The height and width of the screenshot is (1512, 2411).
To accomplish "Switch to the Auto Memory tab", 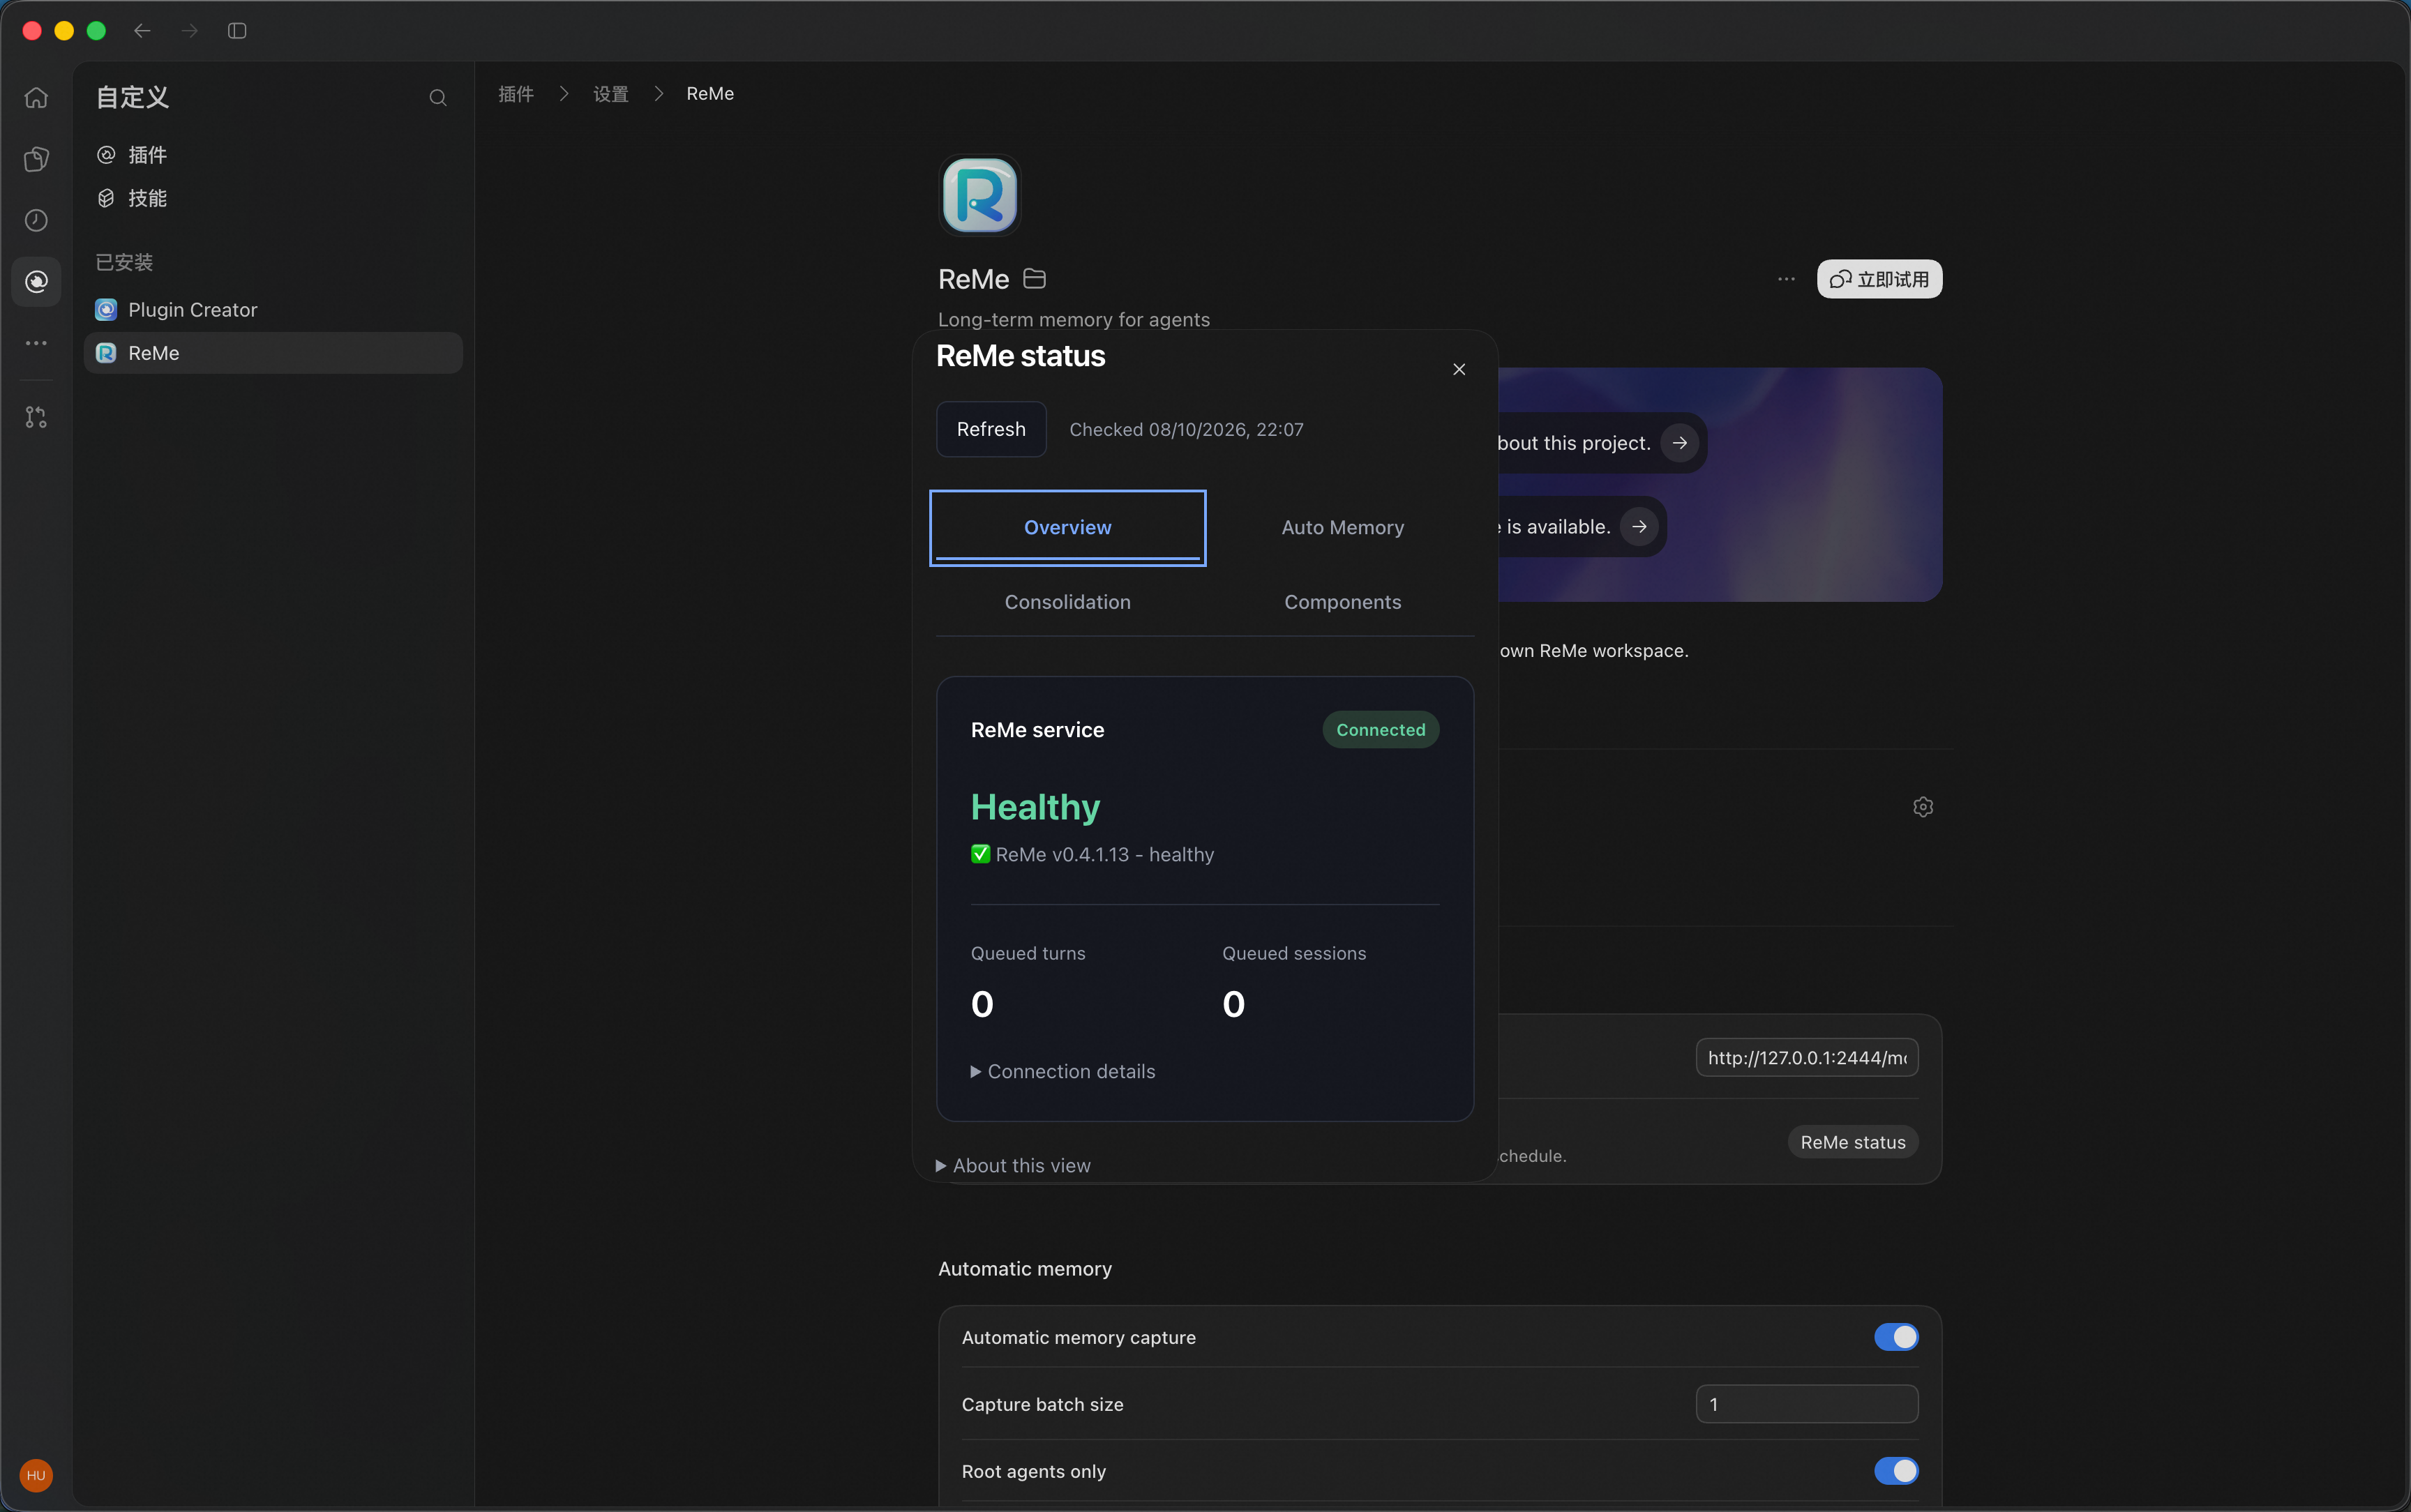I will click(1342, 527).
